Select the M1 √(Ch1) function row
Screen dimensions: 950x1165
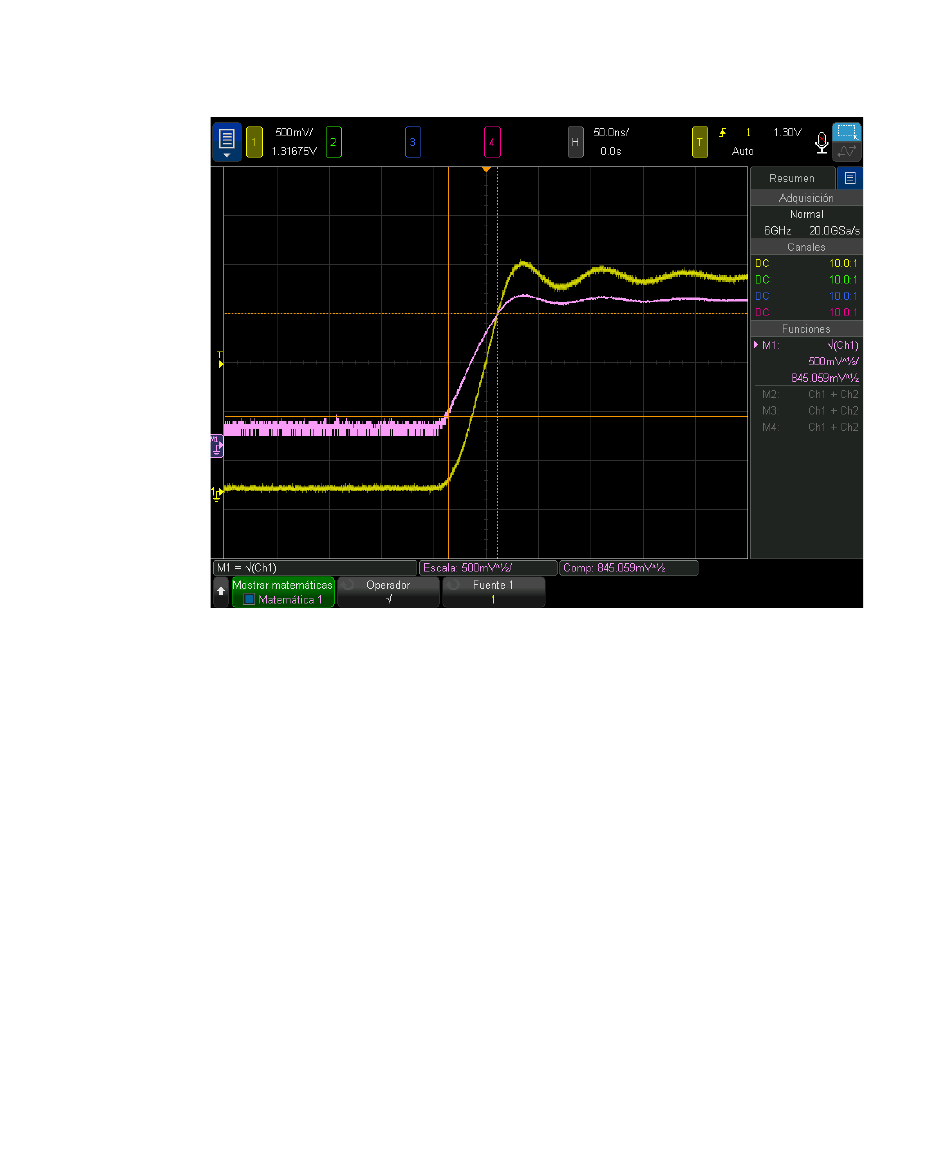click(806, 345)
